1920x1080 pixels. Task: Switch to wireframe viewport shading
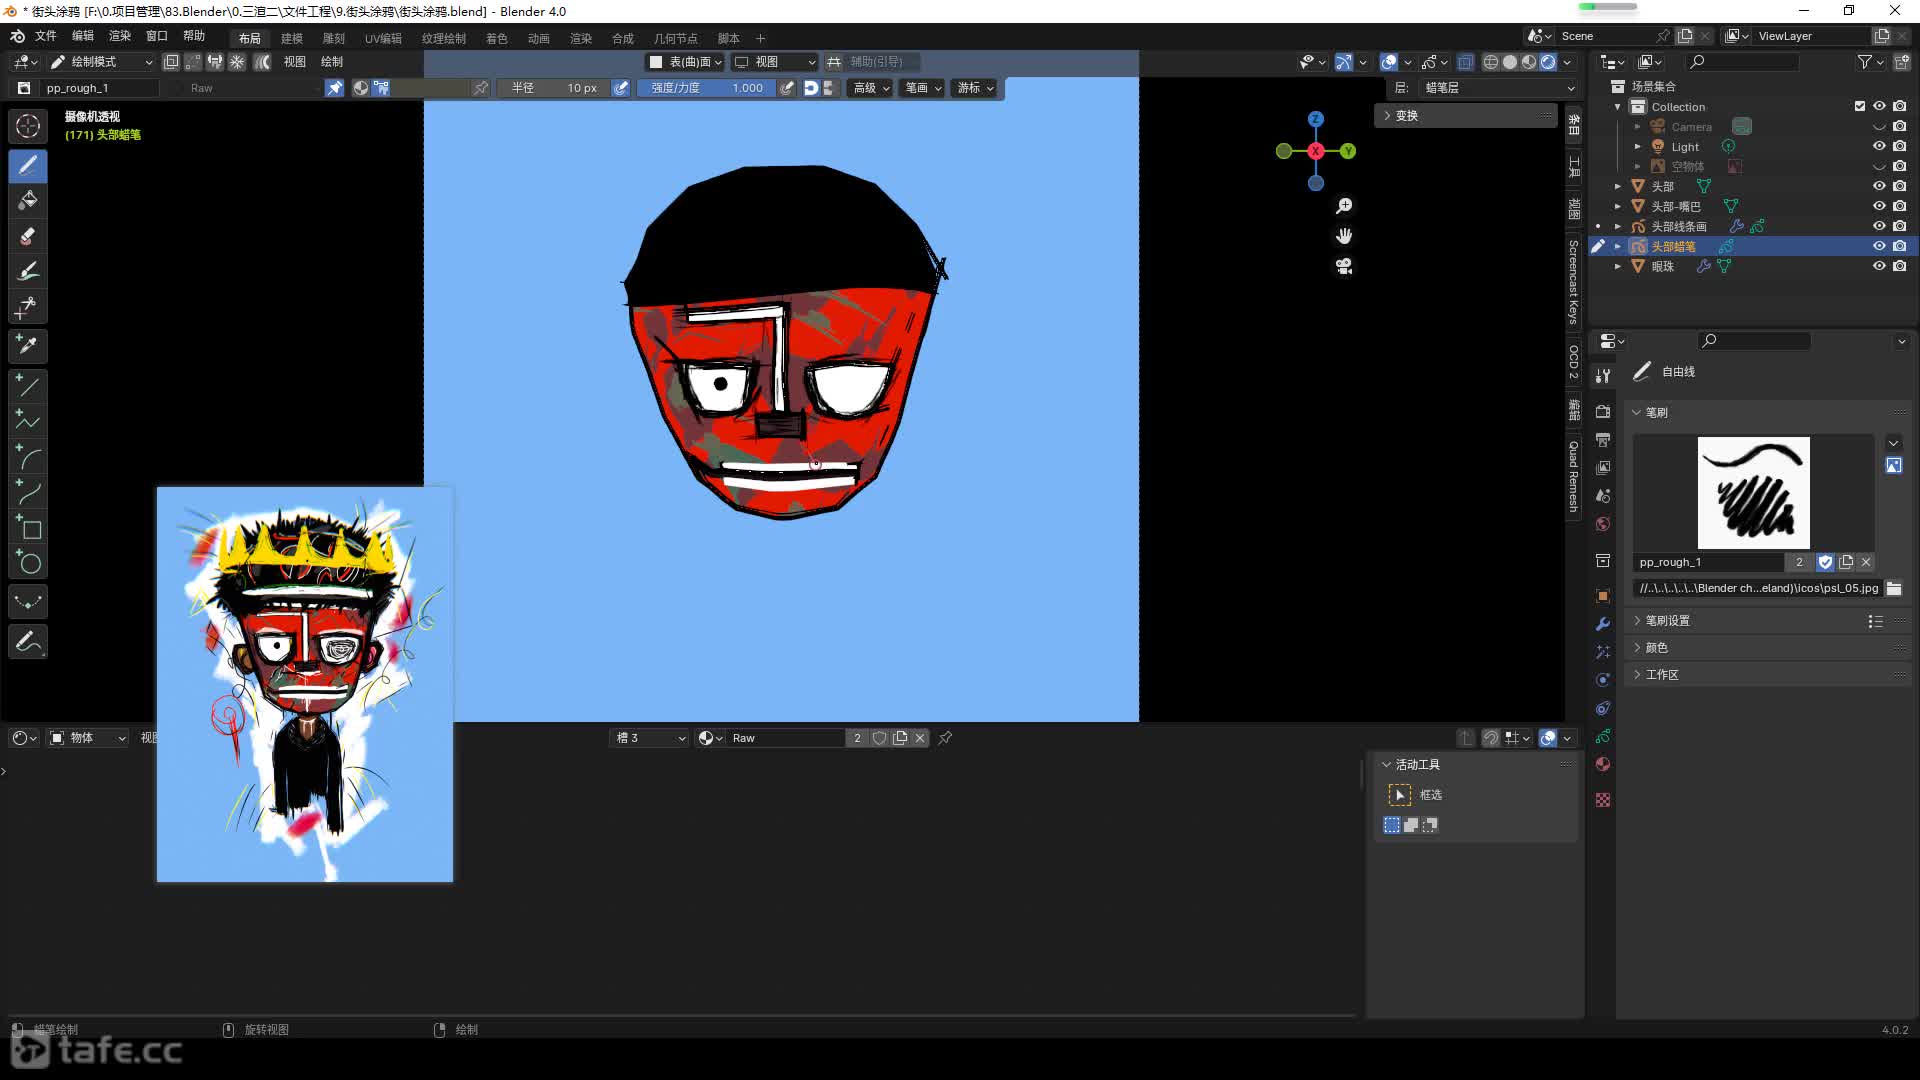click(x=1491, y=62)
